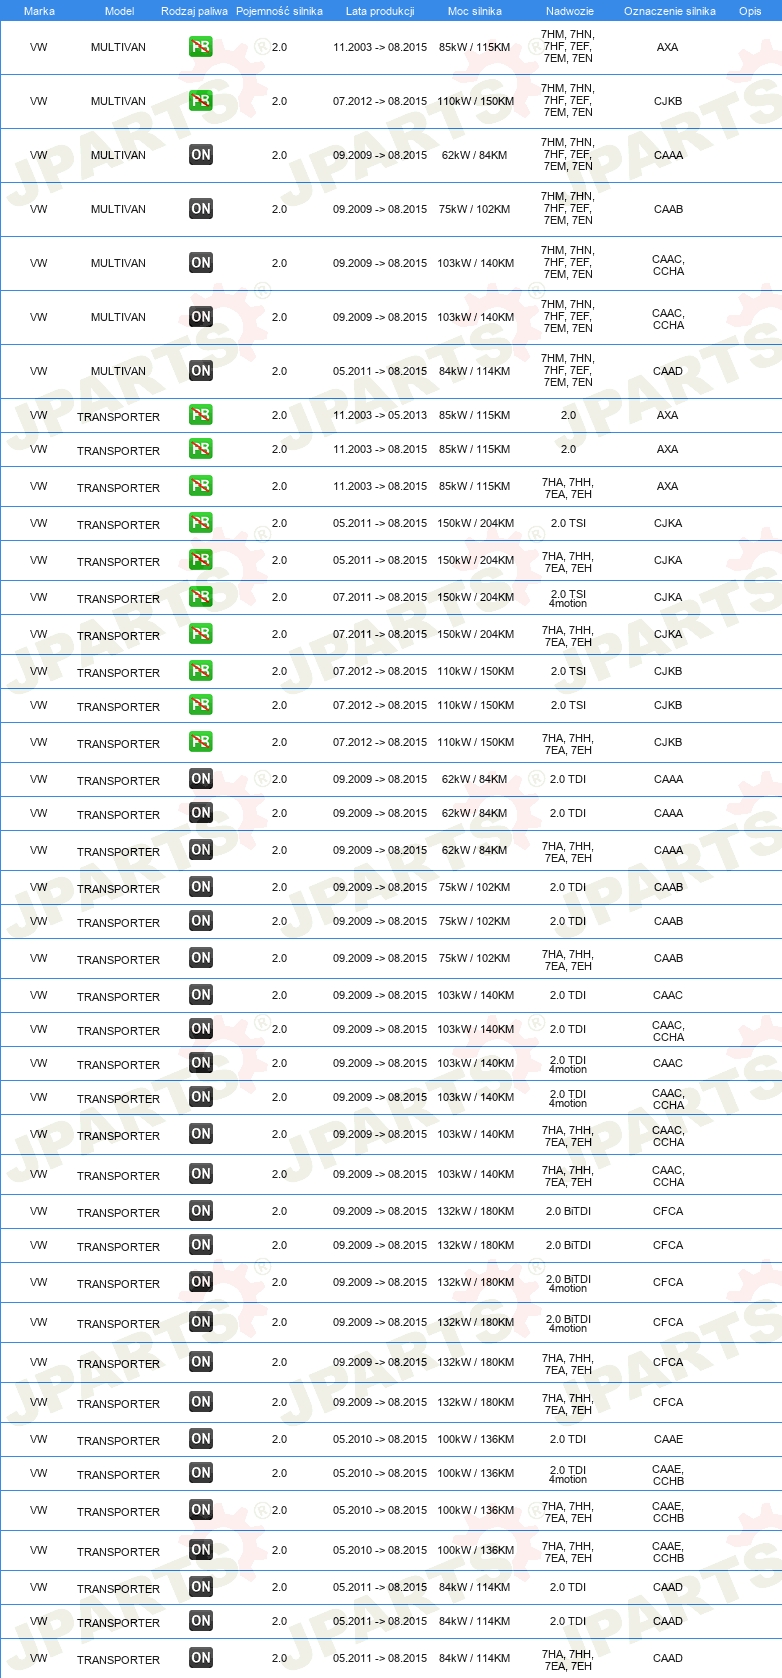This screenshot has width=782, height=1678.
Task: Click the '2.0 TSI 4motion' body cell
Action: click(568, 598)
